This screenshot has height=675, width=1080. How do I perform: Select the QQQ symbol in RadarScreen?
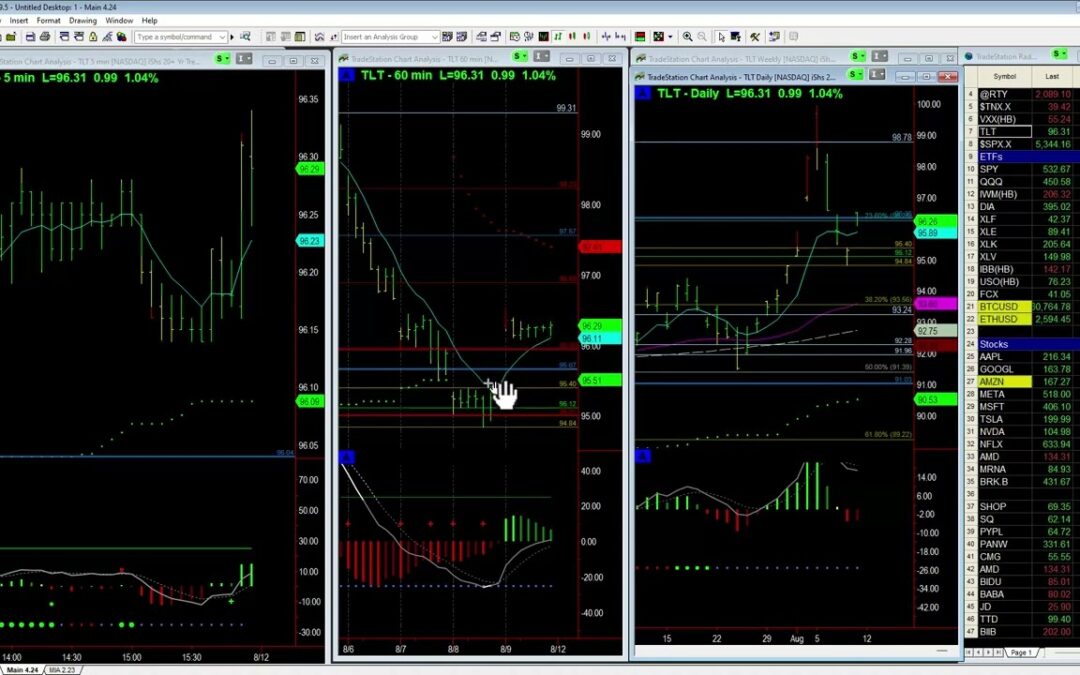coord(991,182)
